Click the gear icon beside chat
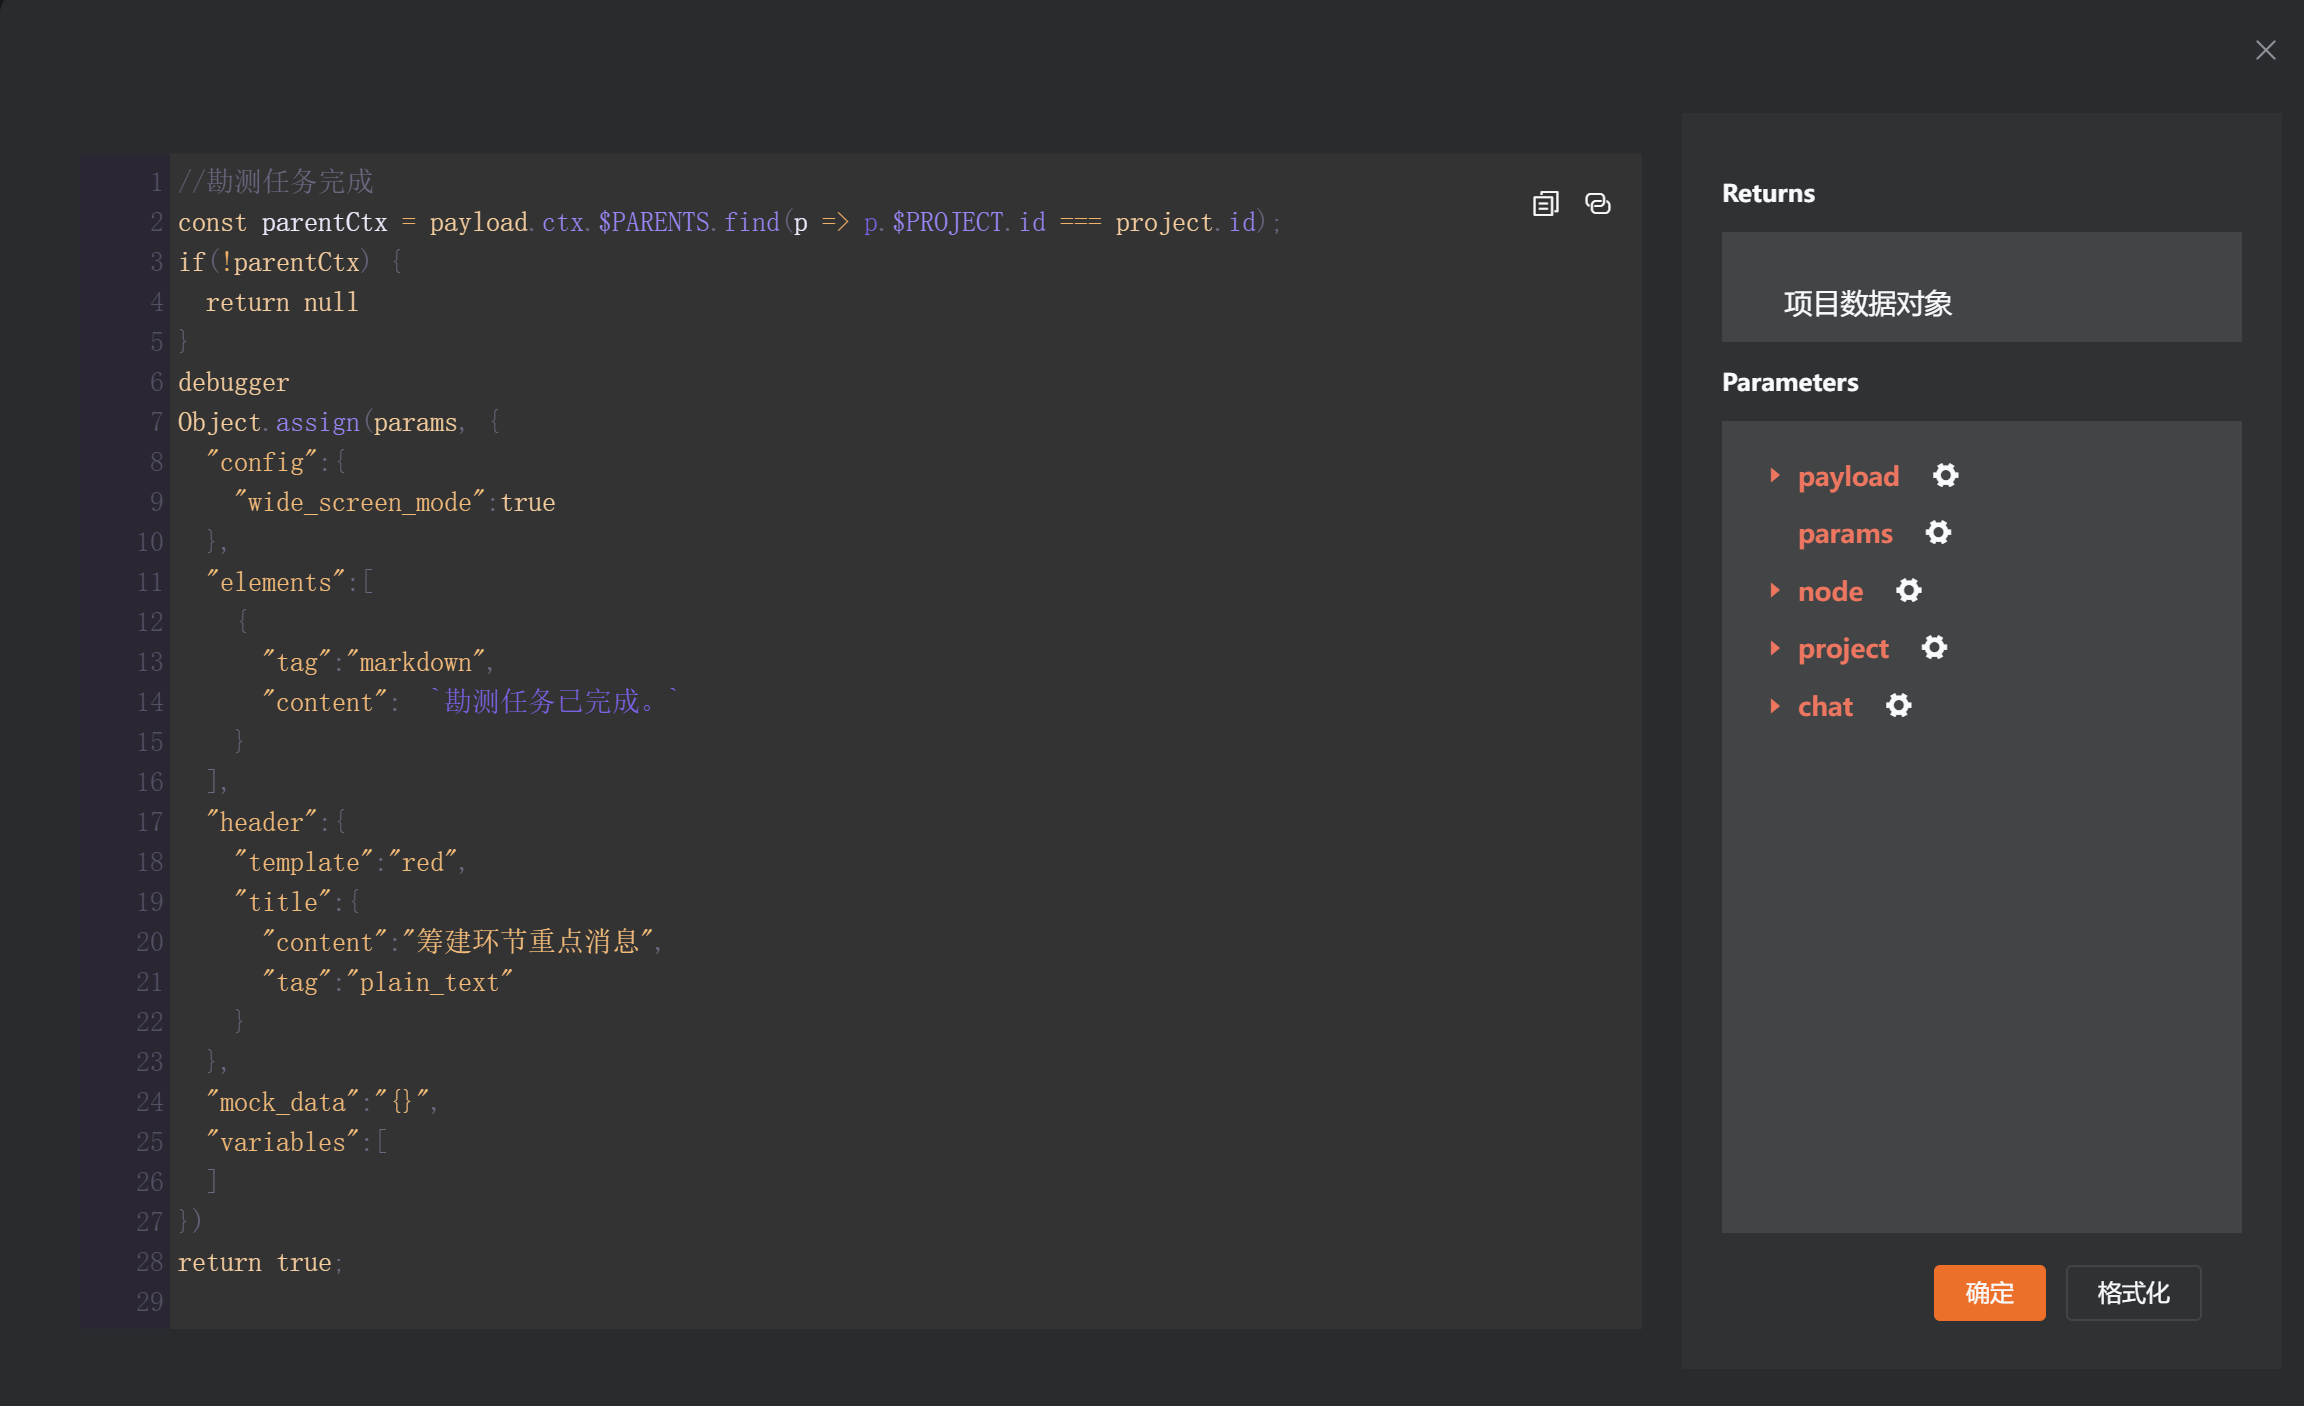The height and width of the screenshot is (1406, 2304). click(1898, 706)
